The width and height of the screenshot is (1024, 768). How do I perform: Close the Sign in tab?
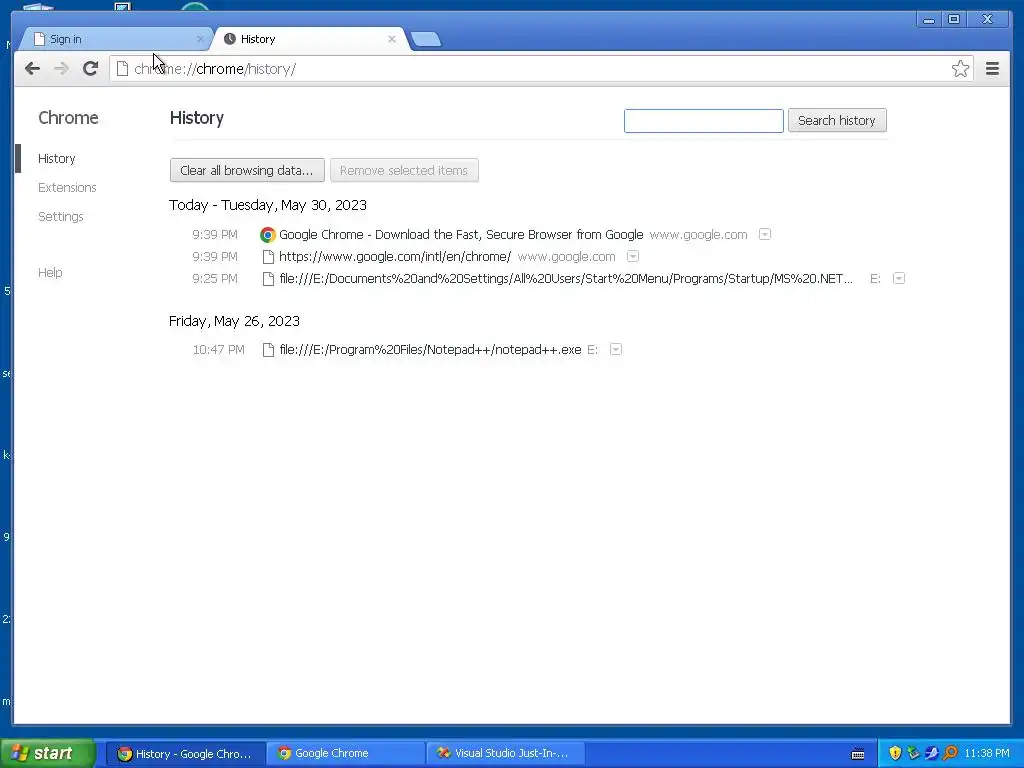point(200,39)
